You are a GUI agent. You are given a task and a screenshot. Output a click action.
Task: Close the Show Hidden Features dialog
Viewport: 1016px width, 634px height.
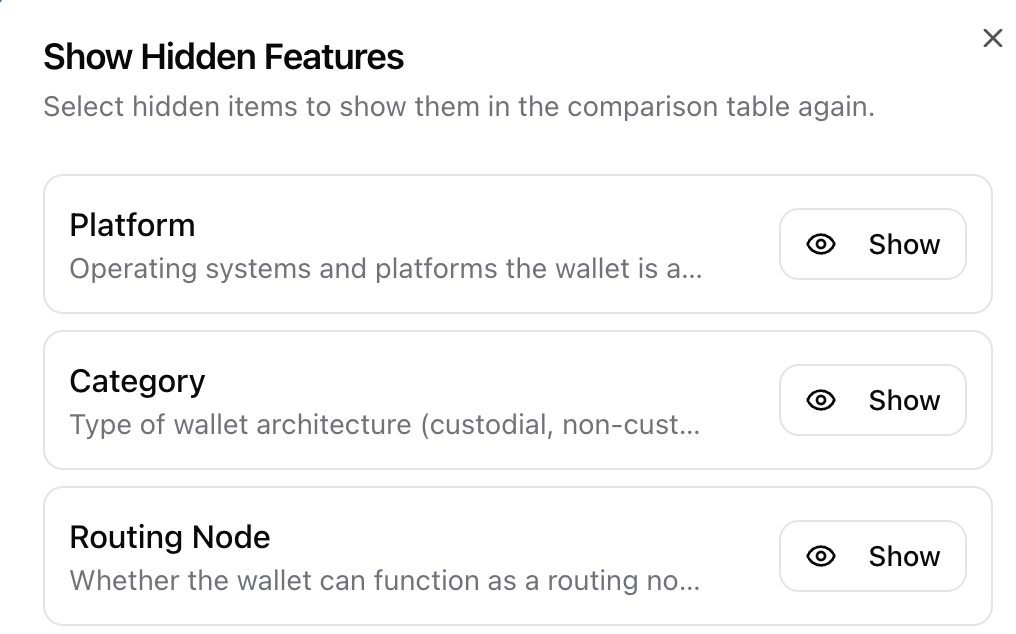click(x=992, y=39)
